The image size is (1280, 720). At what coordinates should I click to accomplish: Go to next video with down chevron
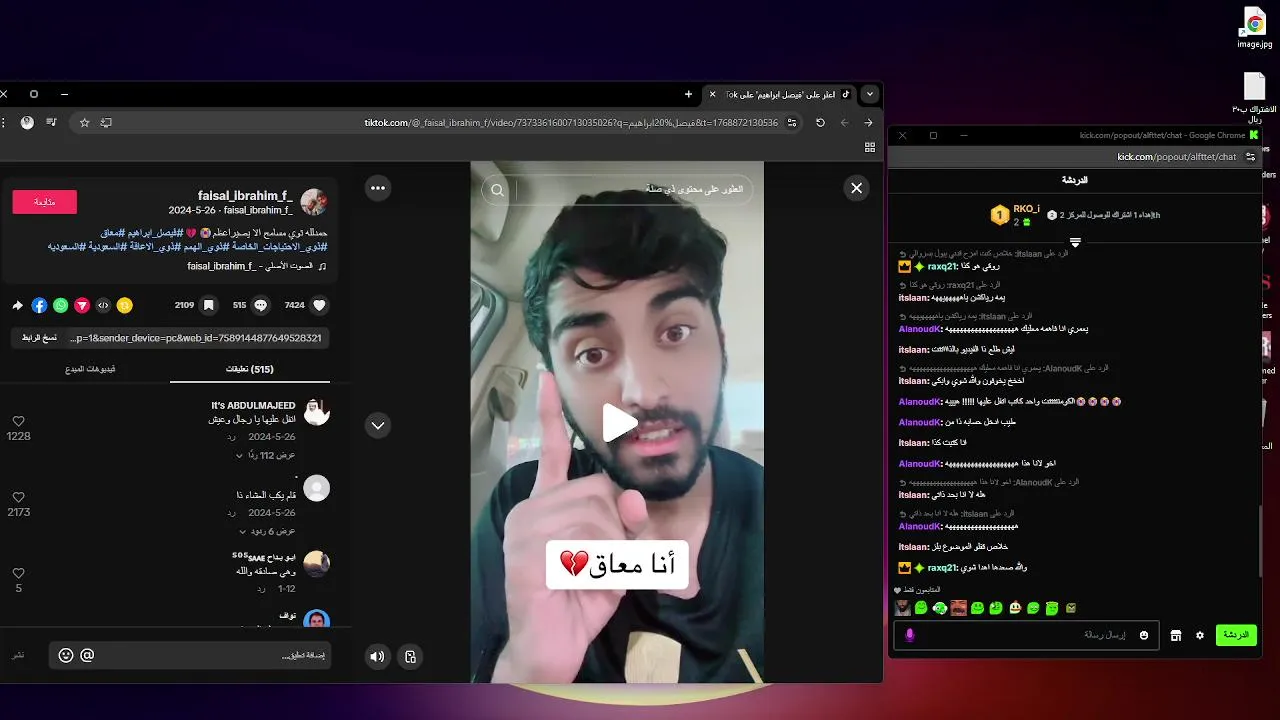pos(378,425)
